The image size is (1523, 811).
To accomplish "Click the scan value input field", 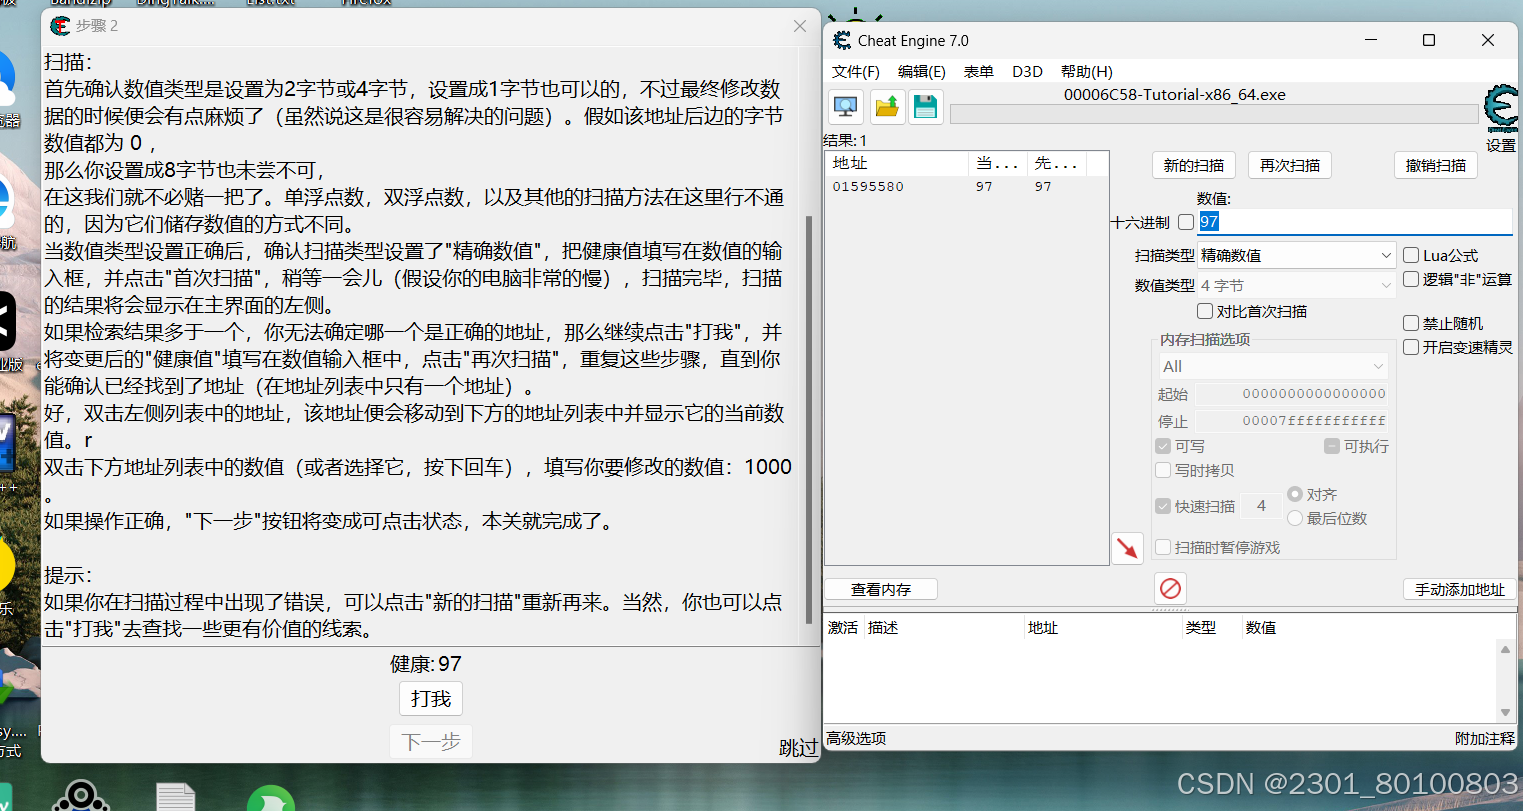I will [x=1355, y=222].
